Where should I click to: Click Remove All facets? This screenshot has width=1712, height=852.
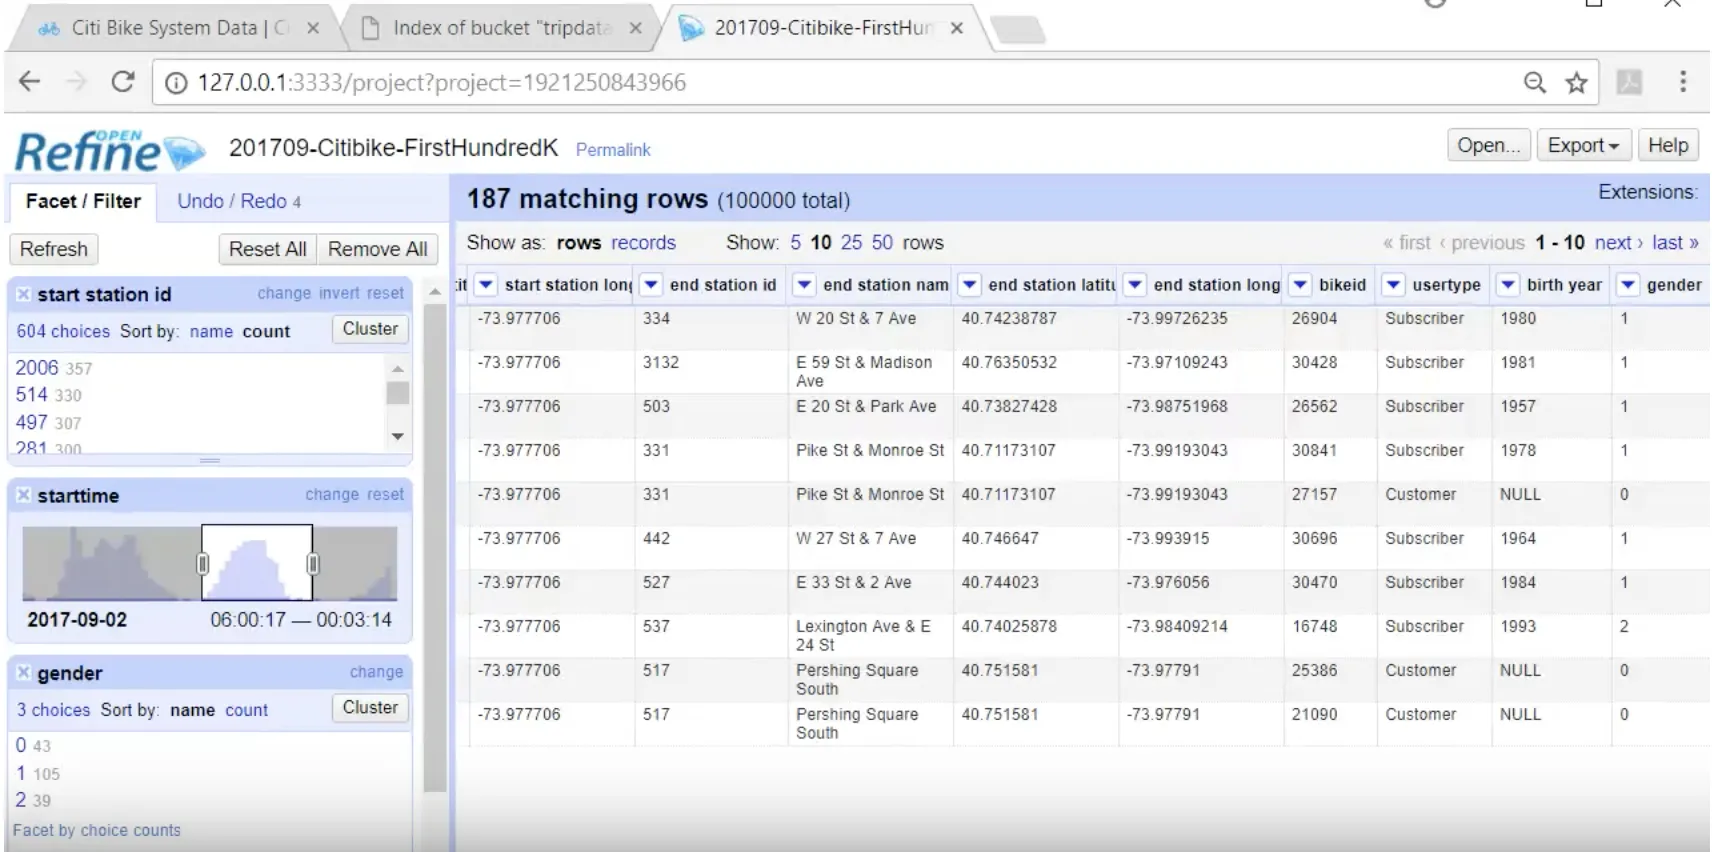coord(377,249)
